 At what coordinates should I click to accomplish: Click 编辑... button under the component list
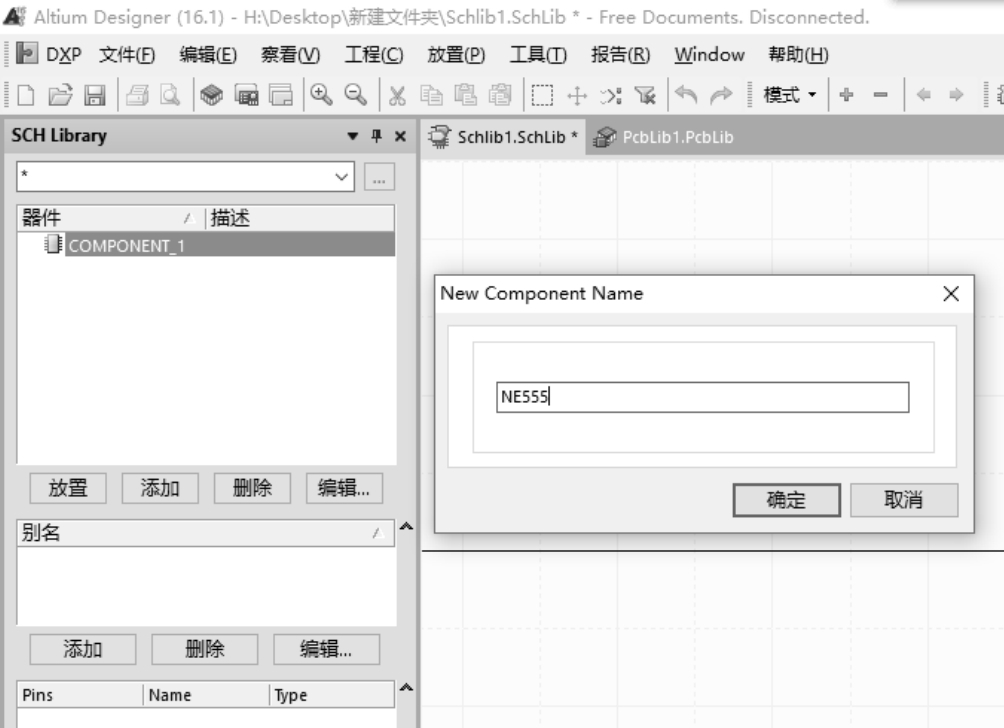pos(344,488)
